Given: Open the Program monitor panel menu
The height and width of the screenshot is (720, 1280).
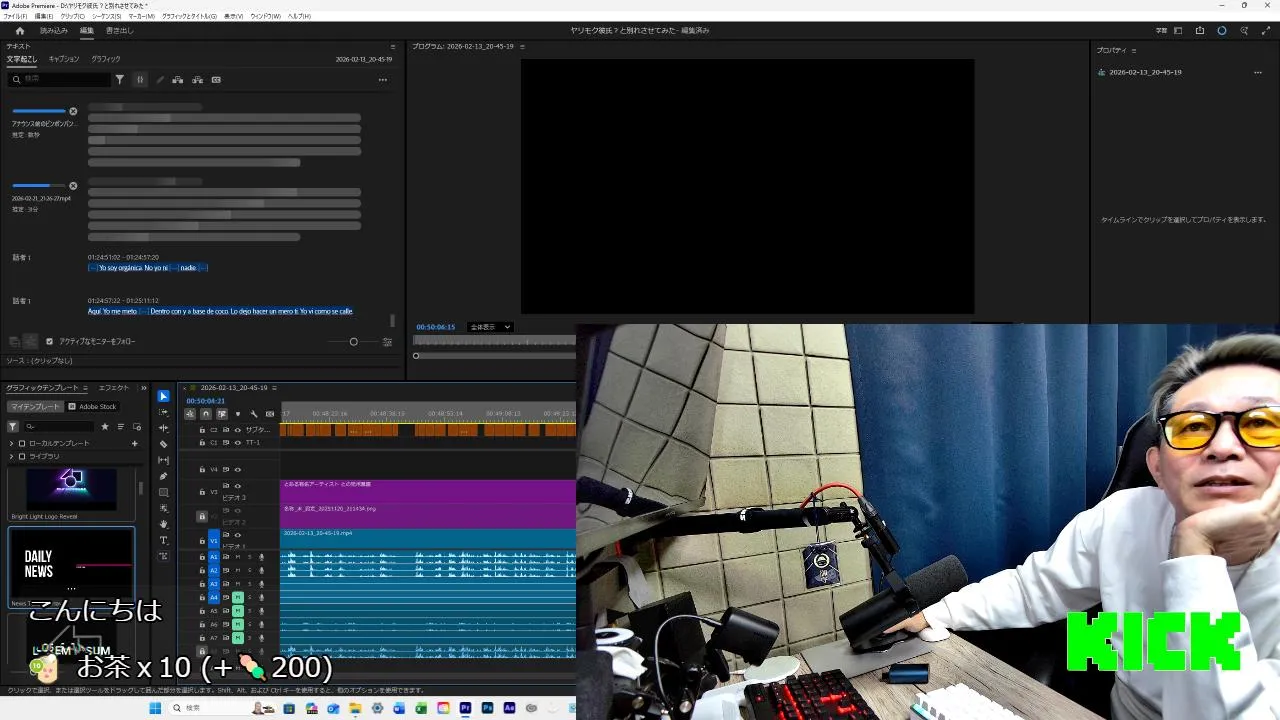Looking at the screenshot, I should click(522, 46).
